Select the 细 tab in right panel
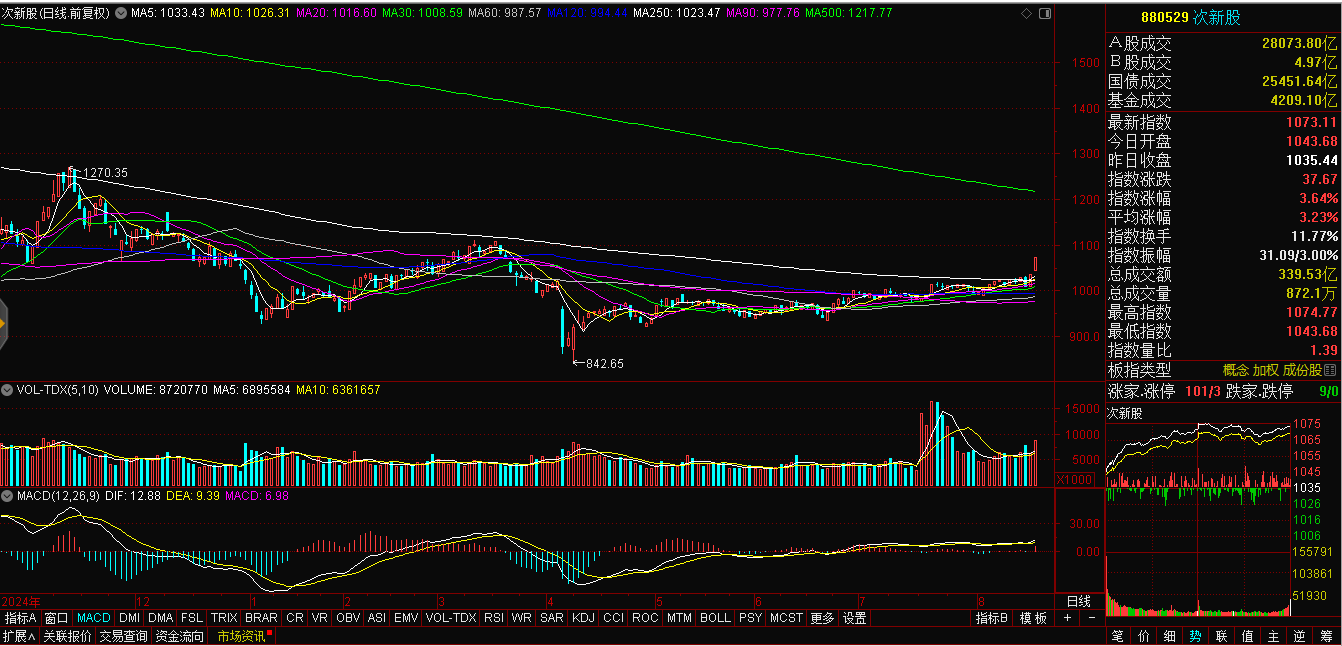Viewport: 1342px width, 646px height. (1170, 636)
